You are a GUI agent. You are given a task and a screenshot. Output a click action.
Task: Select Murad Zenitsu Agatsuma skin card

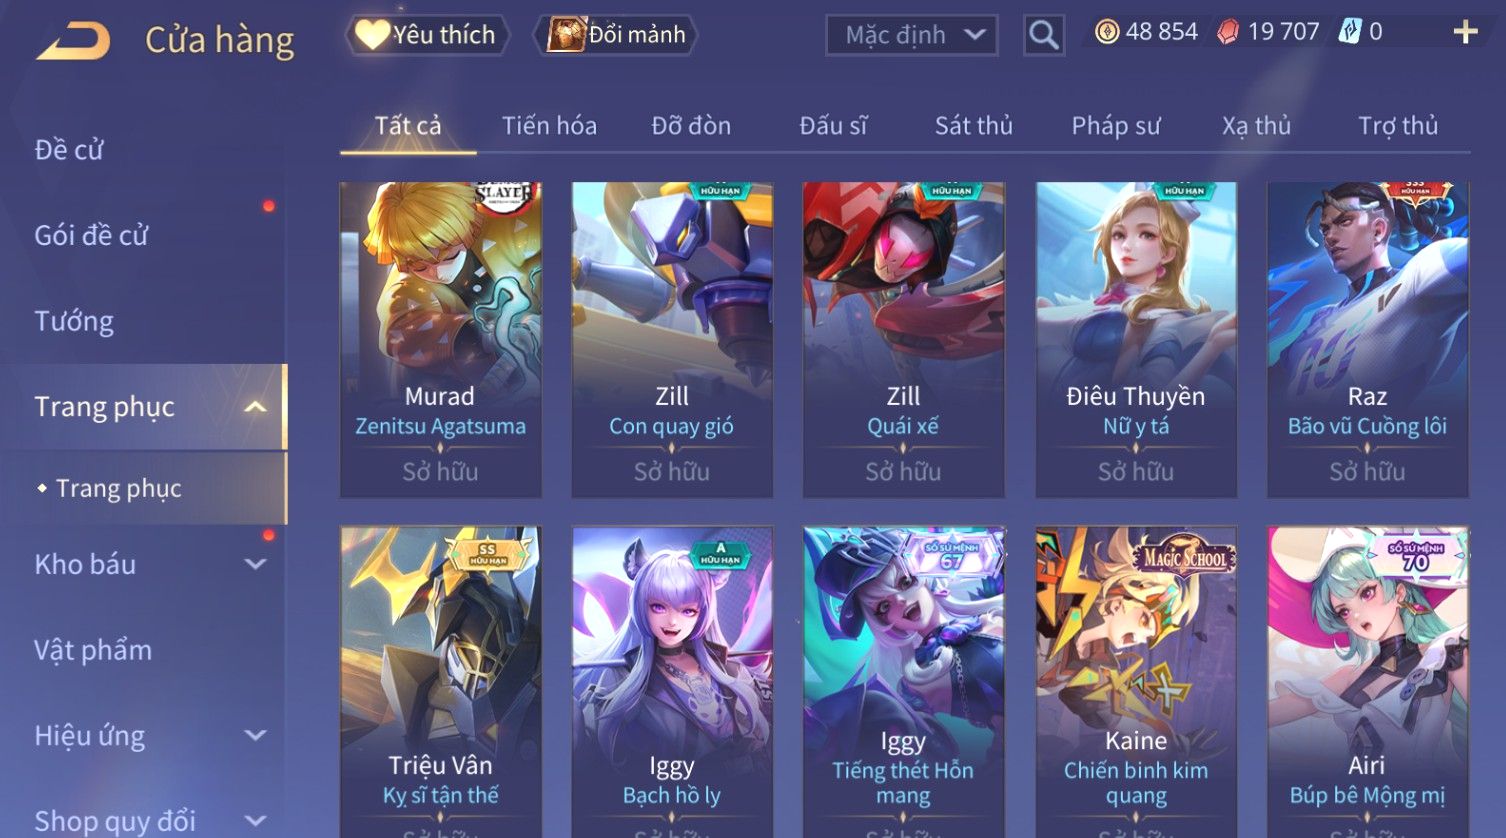pos(441,340)
